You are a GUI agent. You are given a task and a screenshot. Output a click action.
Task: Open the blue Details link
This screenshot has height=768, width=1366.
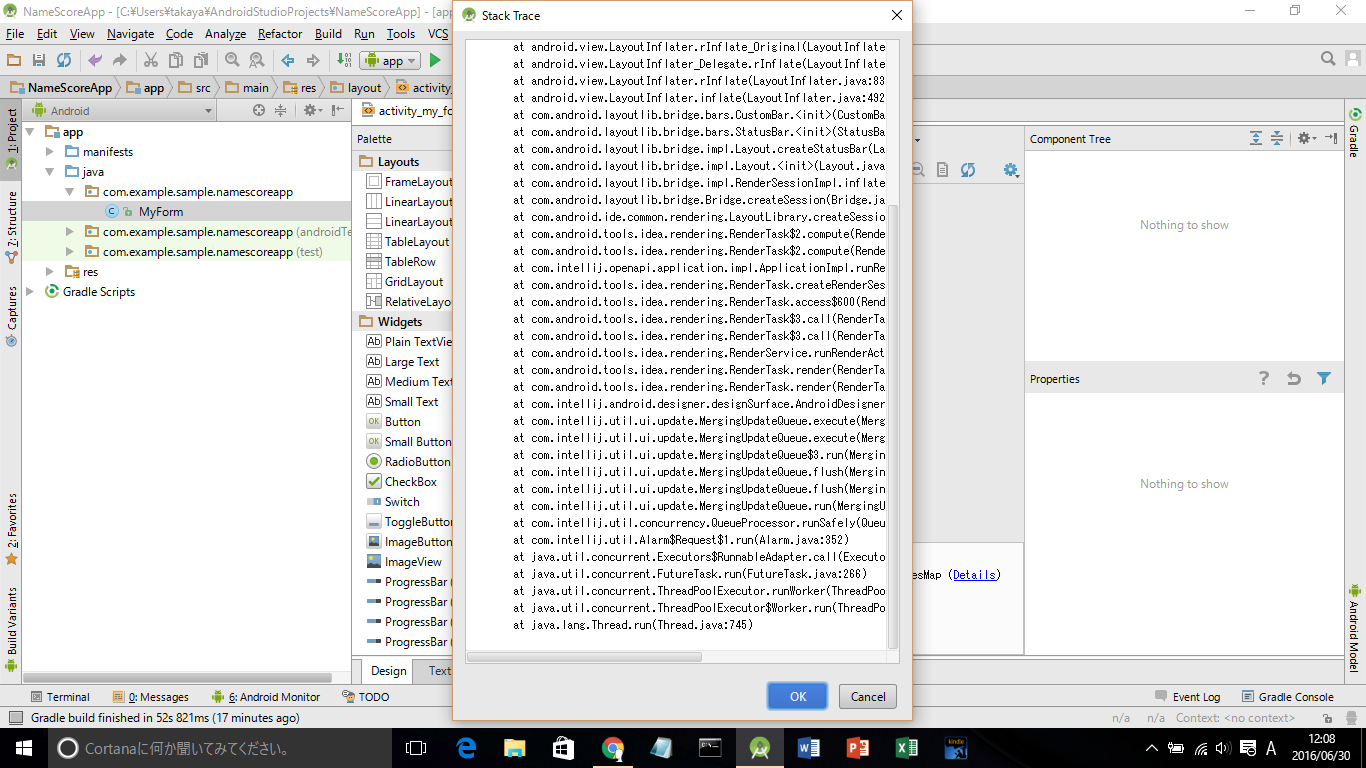point(974,574)
